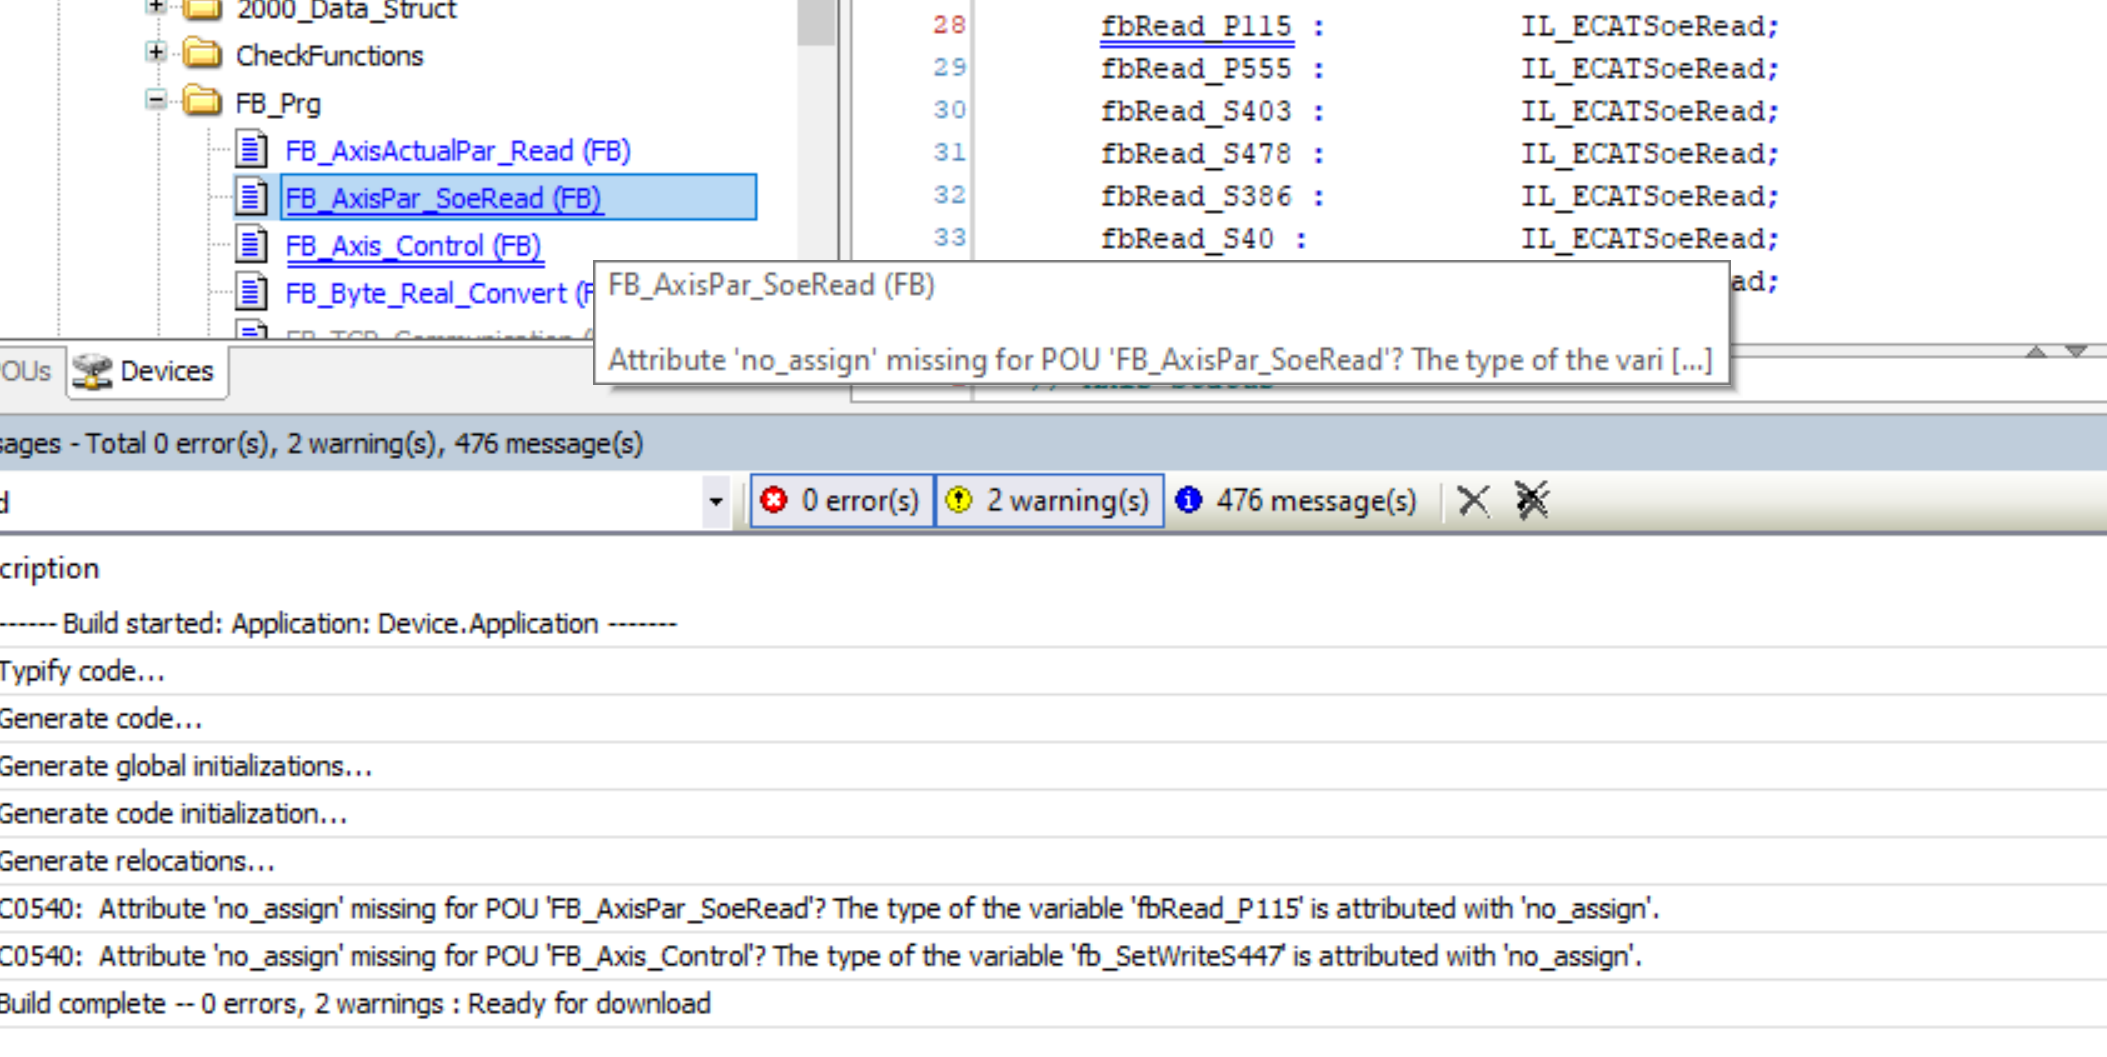Click the CheckFunctions folder icon
This screenshot has height=1057, width=2107.
[x=203, y=55]
